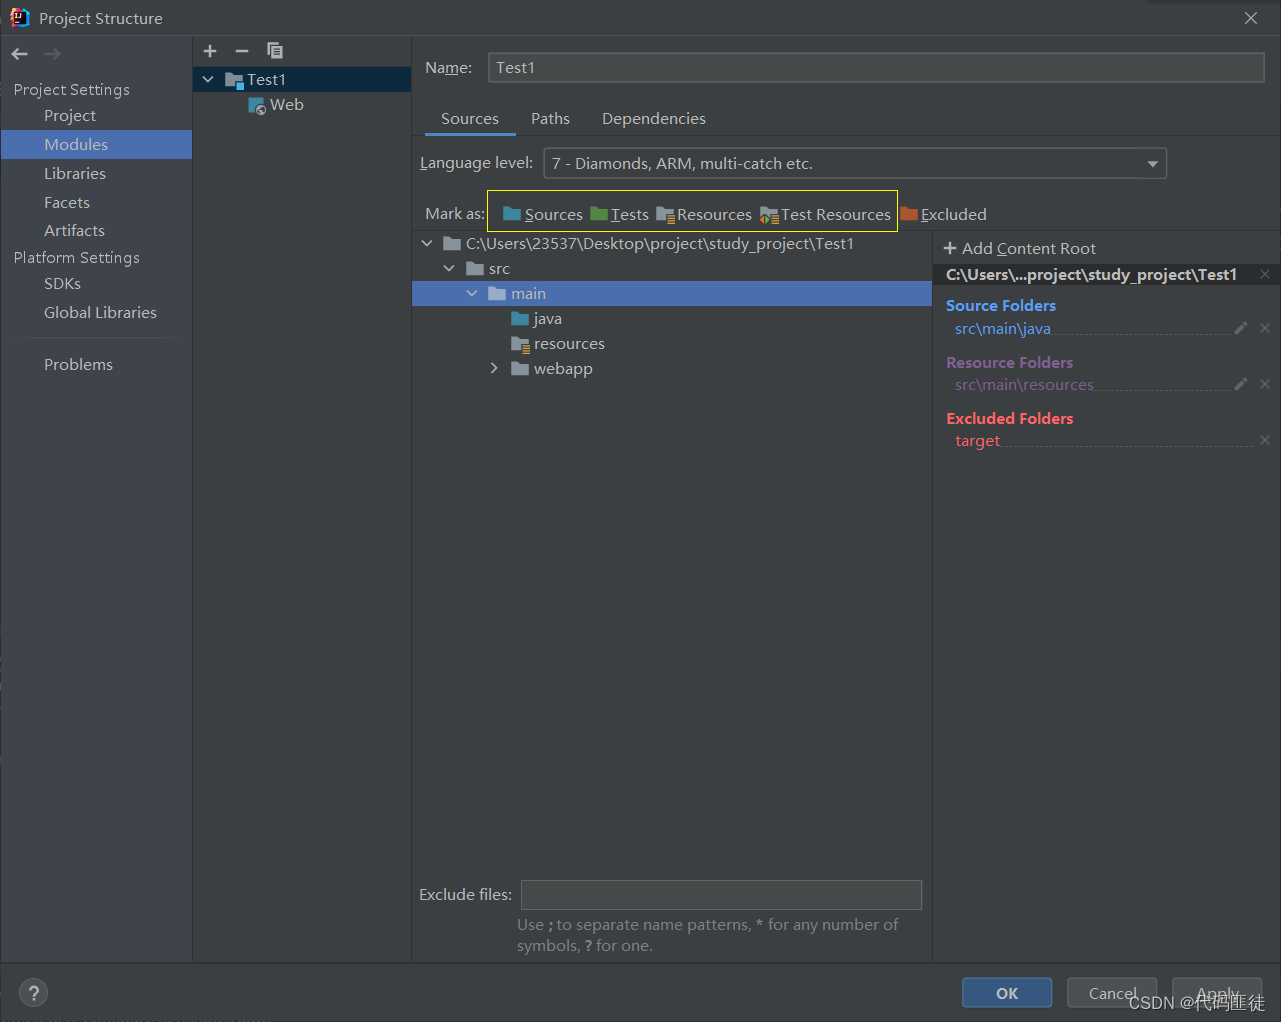Click the Apply button

[1217, 993]
